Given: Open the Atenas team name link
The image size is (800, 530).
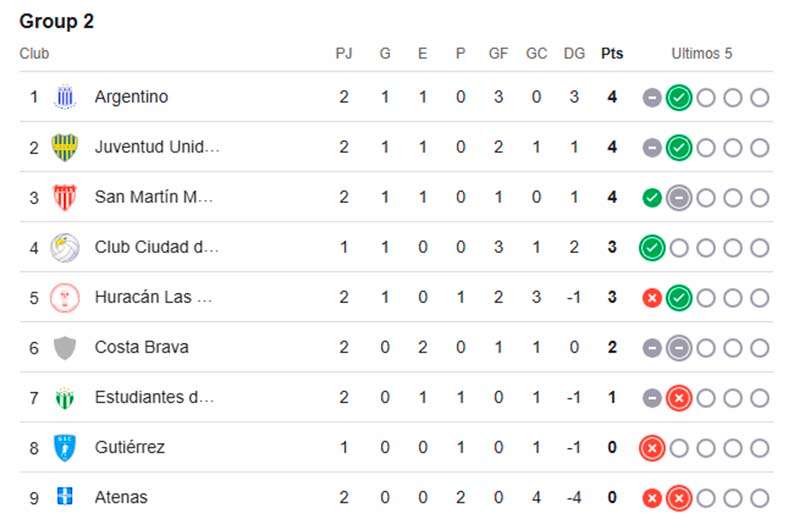Looking at the screenshot, I should coord(121,497).
